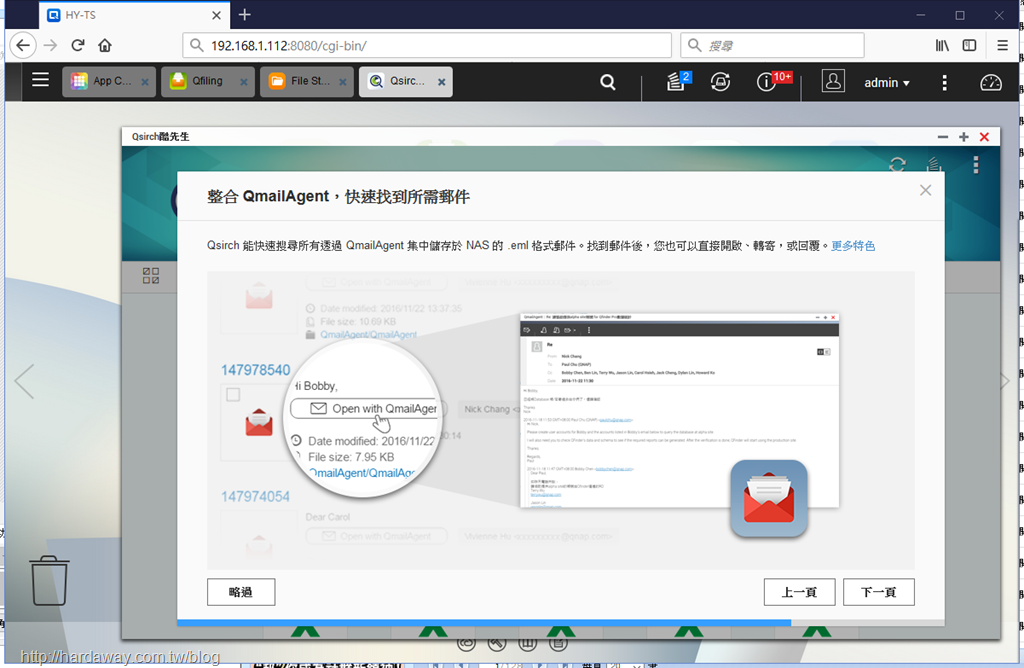Click the 下一頁 next page button
The height and width of the screenshot is (668, 1024).
pos(878,592)
